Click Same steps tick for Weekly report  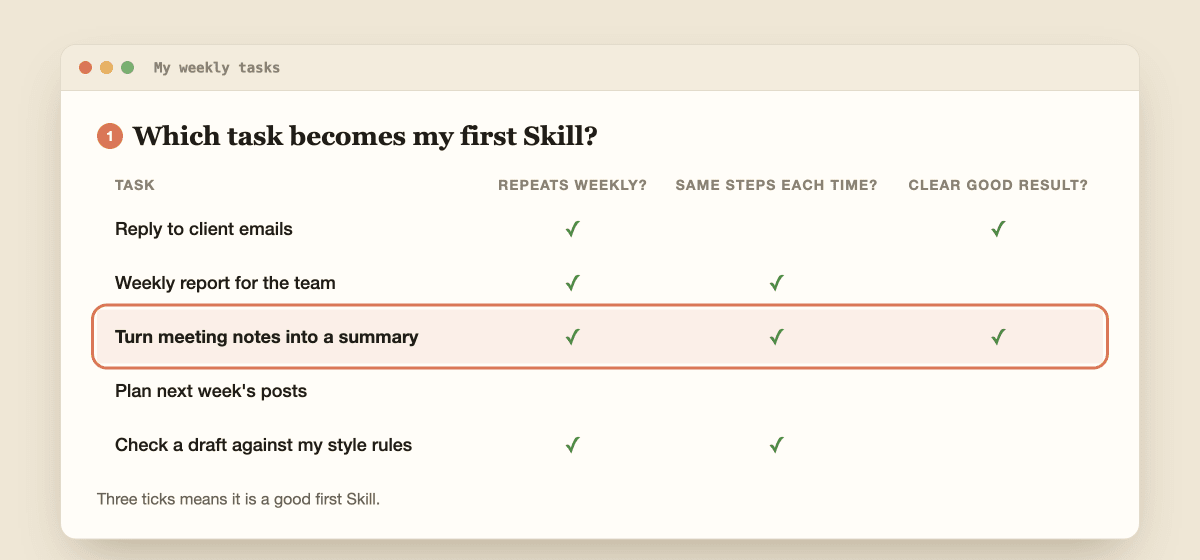tap(776, 283)
